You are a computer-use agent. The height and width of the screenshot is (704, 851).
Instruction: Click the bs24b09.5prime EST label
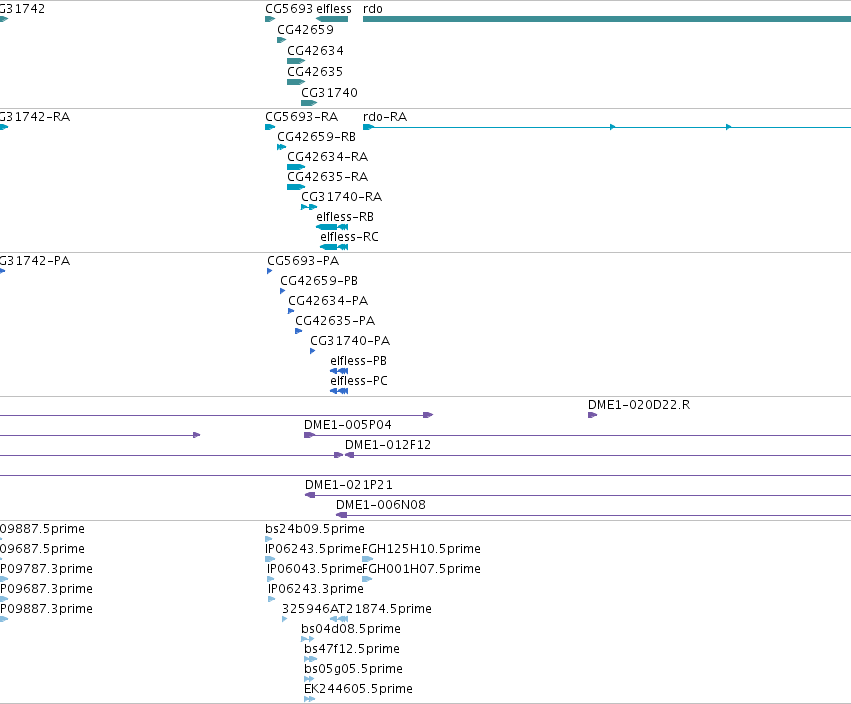pyautogui.click(x=315, y=529)
